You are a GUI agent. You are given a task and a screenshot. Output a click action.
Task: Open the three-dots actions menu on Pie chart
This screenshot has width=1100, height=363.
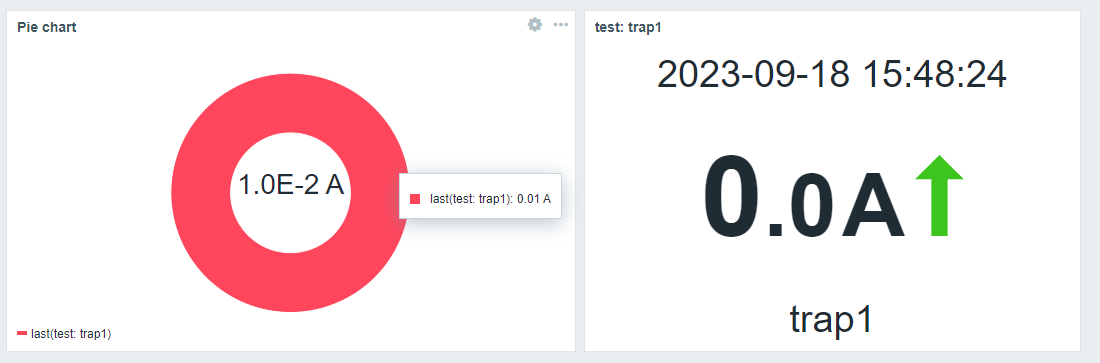click(x=561, y=25)
